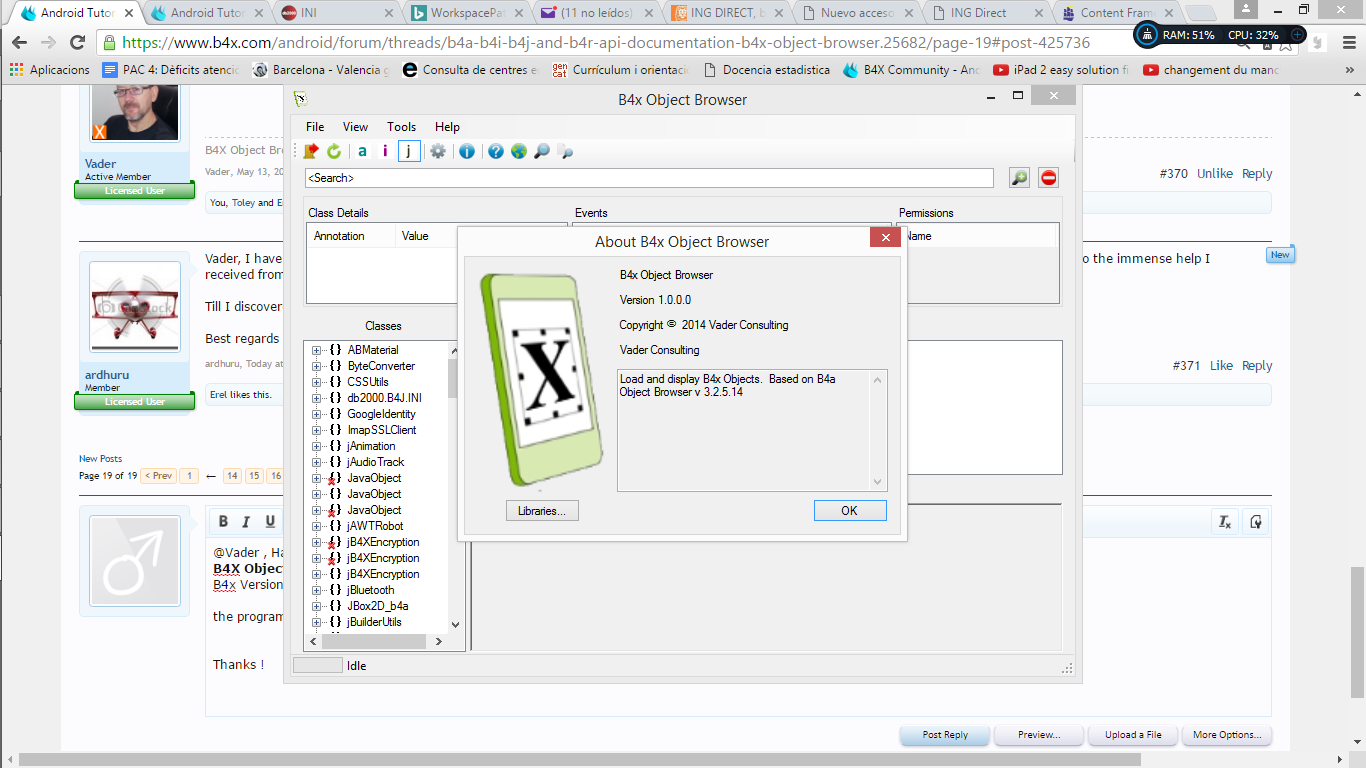Click the globe web toolbar icon
This screenshot has height=768, width=1366.
pos(519,151)
